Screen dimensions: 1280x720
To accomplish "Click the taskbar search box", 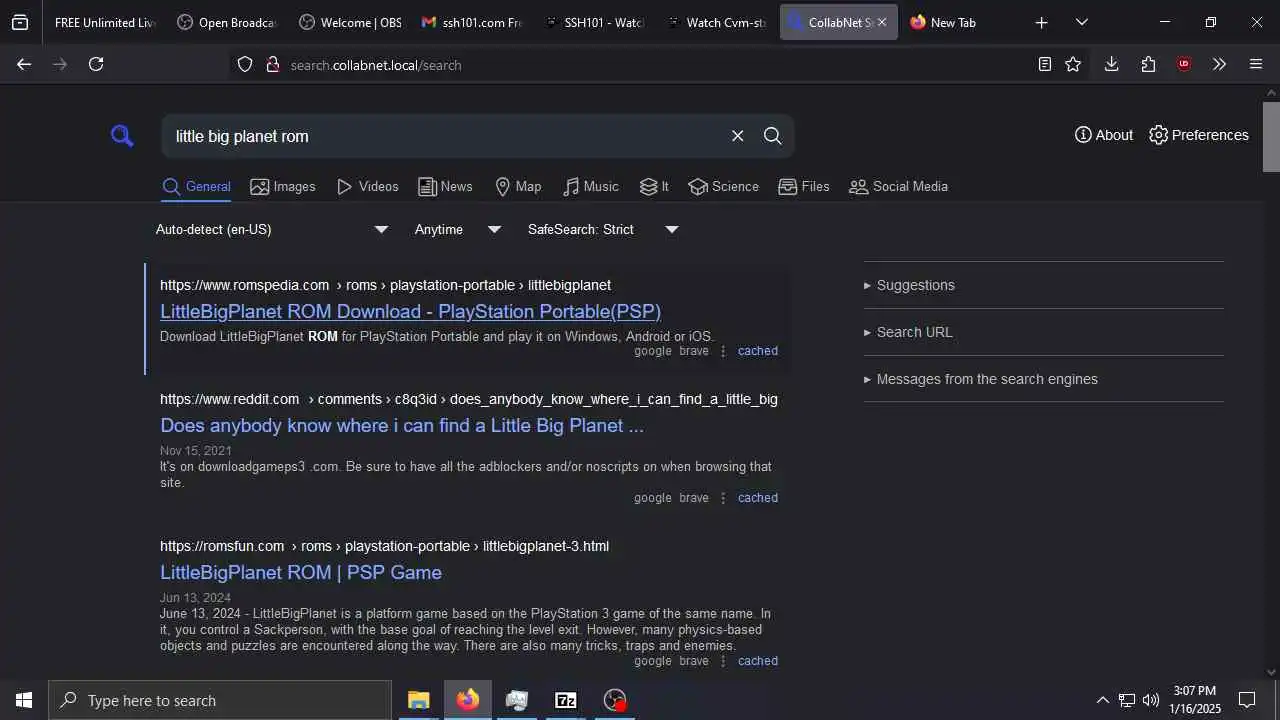I will tap(220, 700).
